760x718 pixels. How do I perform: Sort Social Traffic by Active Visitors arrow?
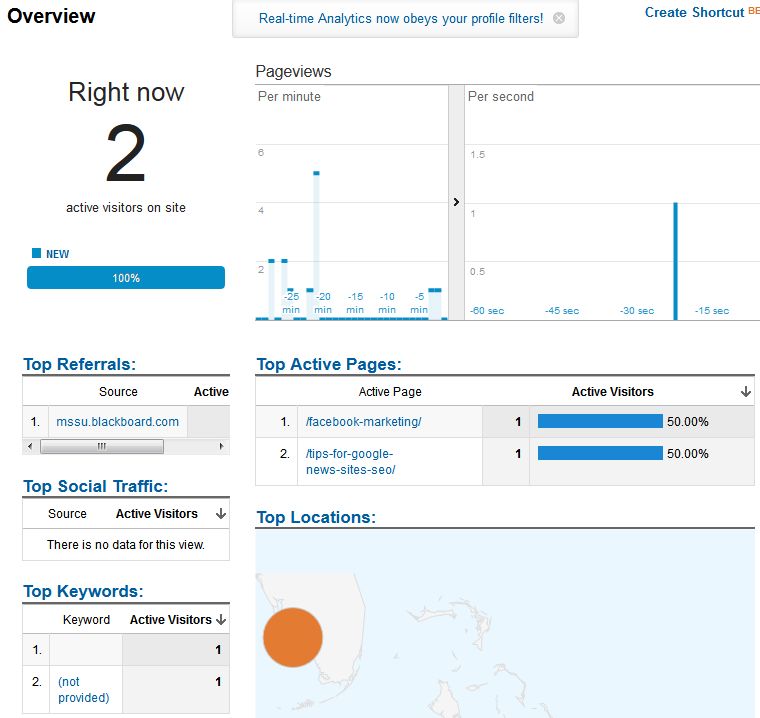220,514
